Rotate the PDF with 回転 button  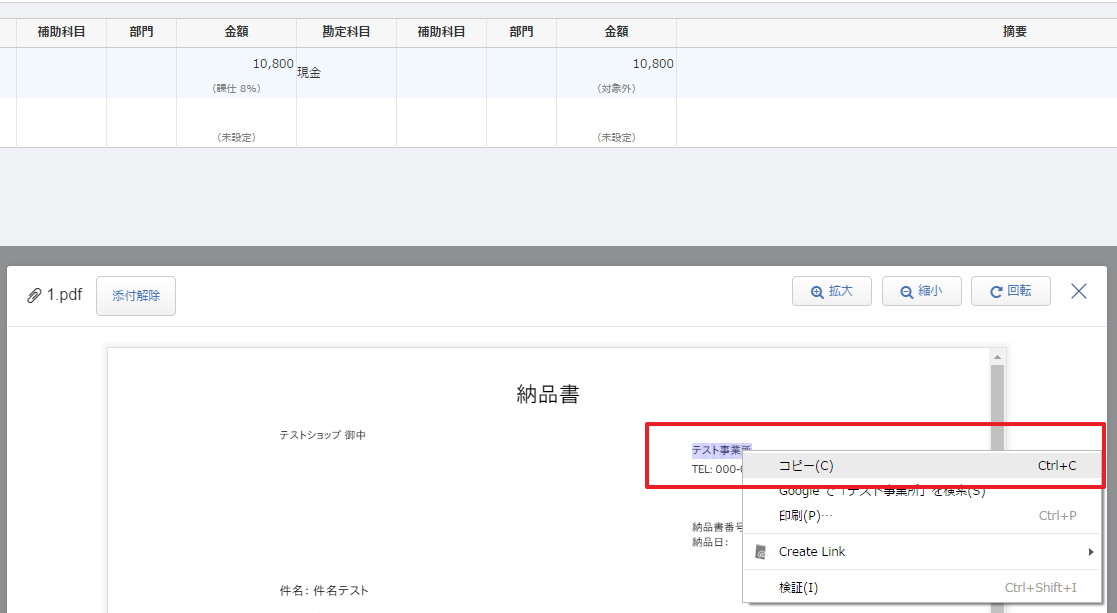1011,291
